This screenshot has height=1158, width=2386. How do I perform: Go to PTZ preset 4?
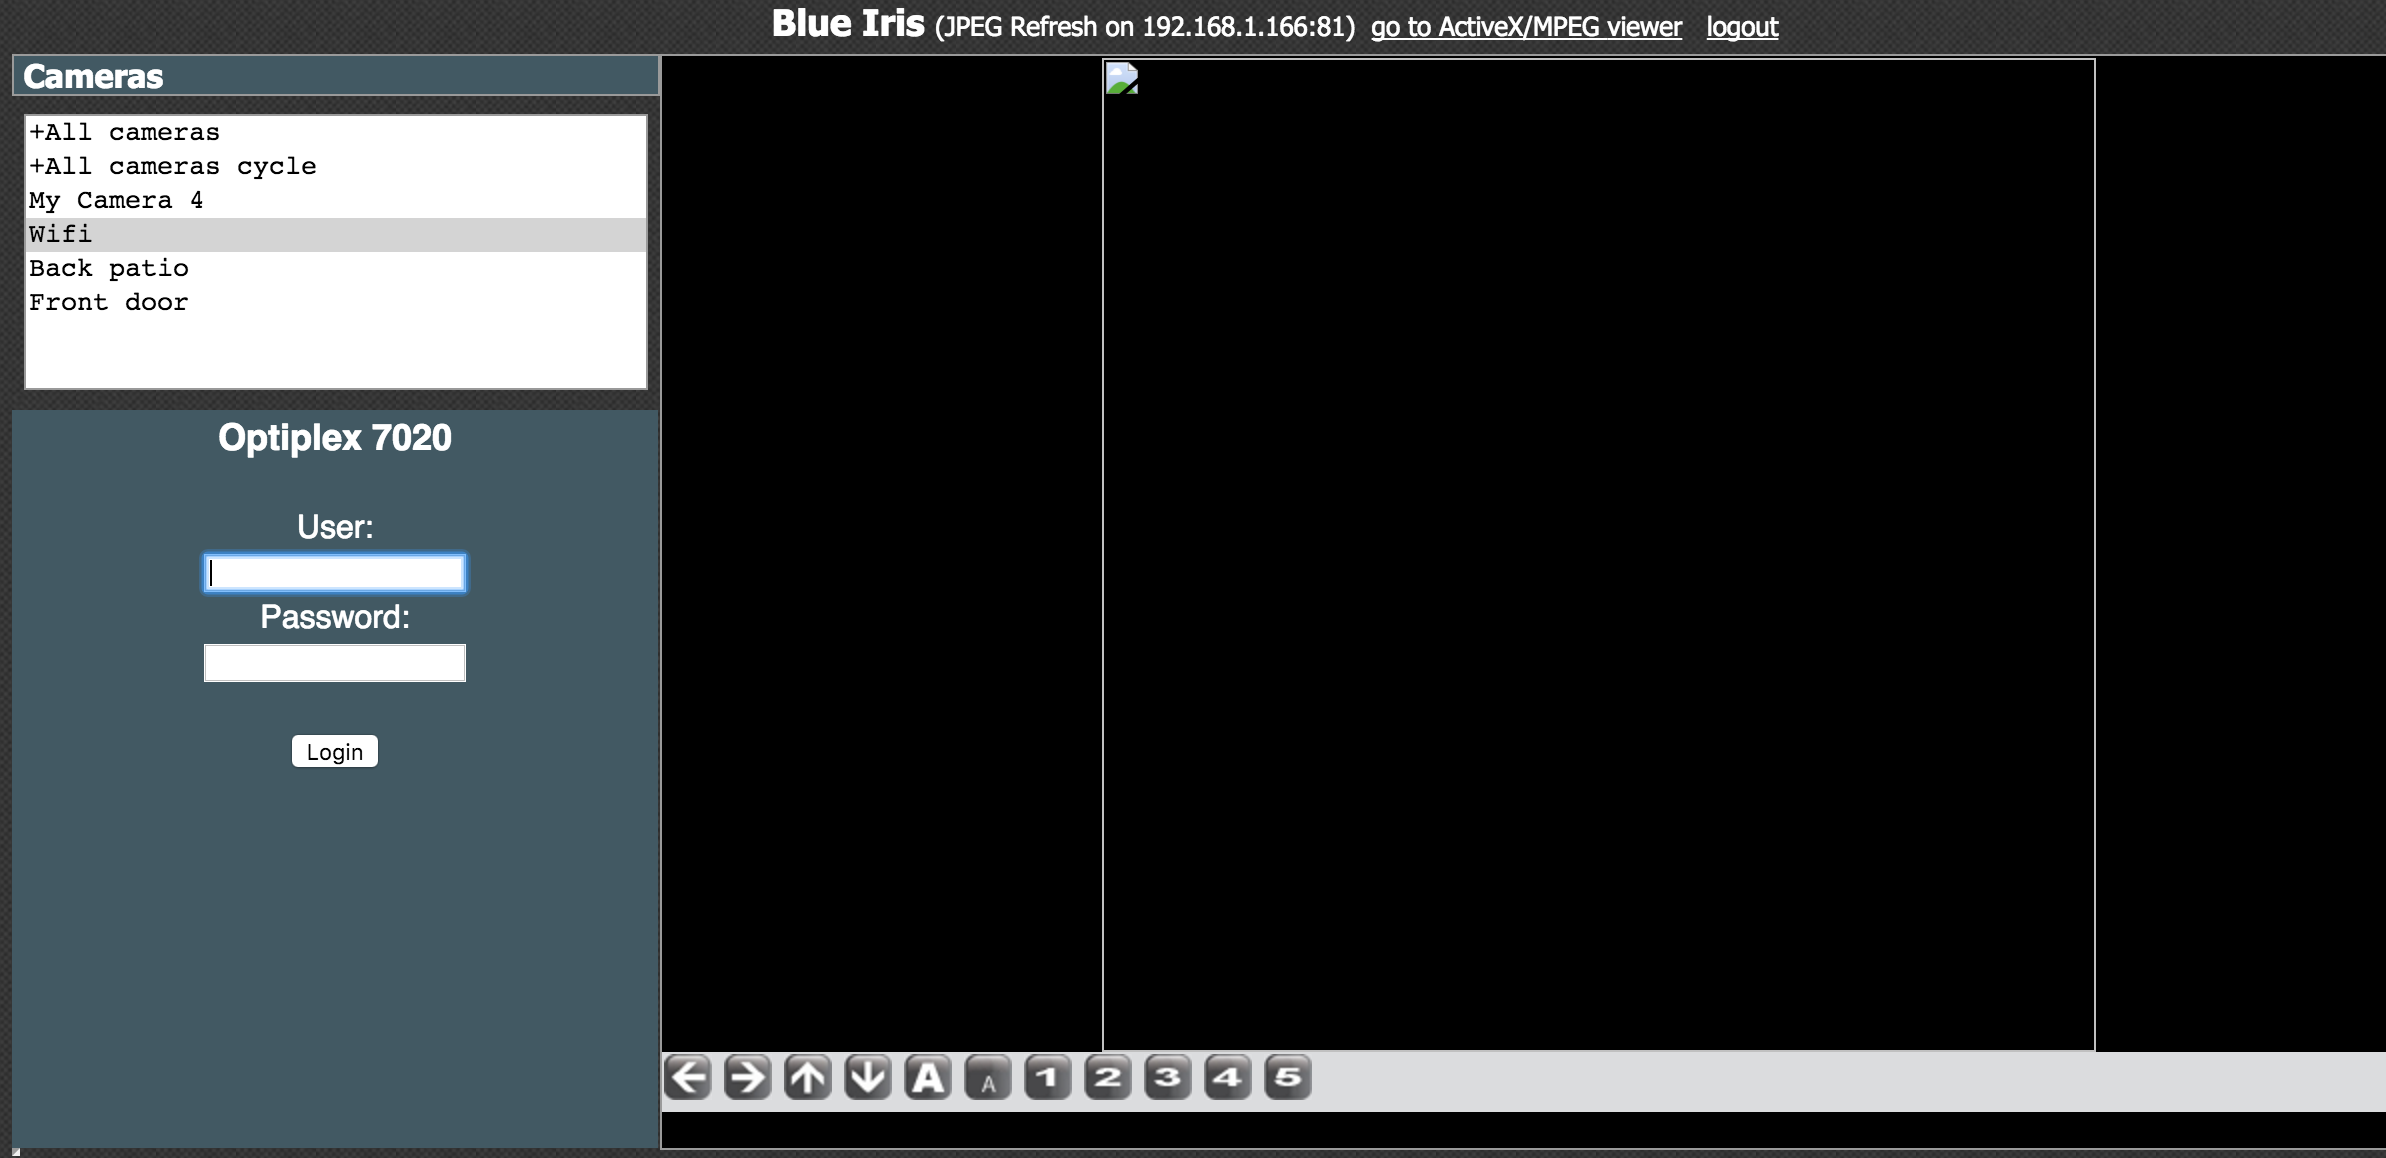1227,1078
